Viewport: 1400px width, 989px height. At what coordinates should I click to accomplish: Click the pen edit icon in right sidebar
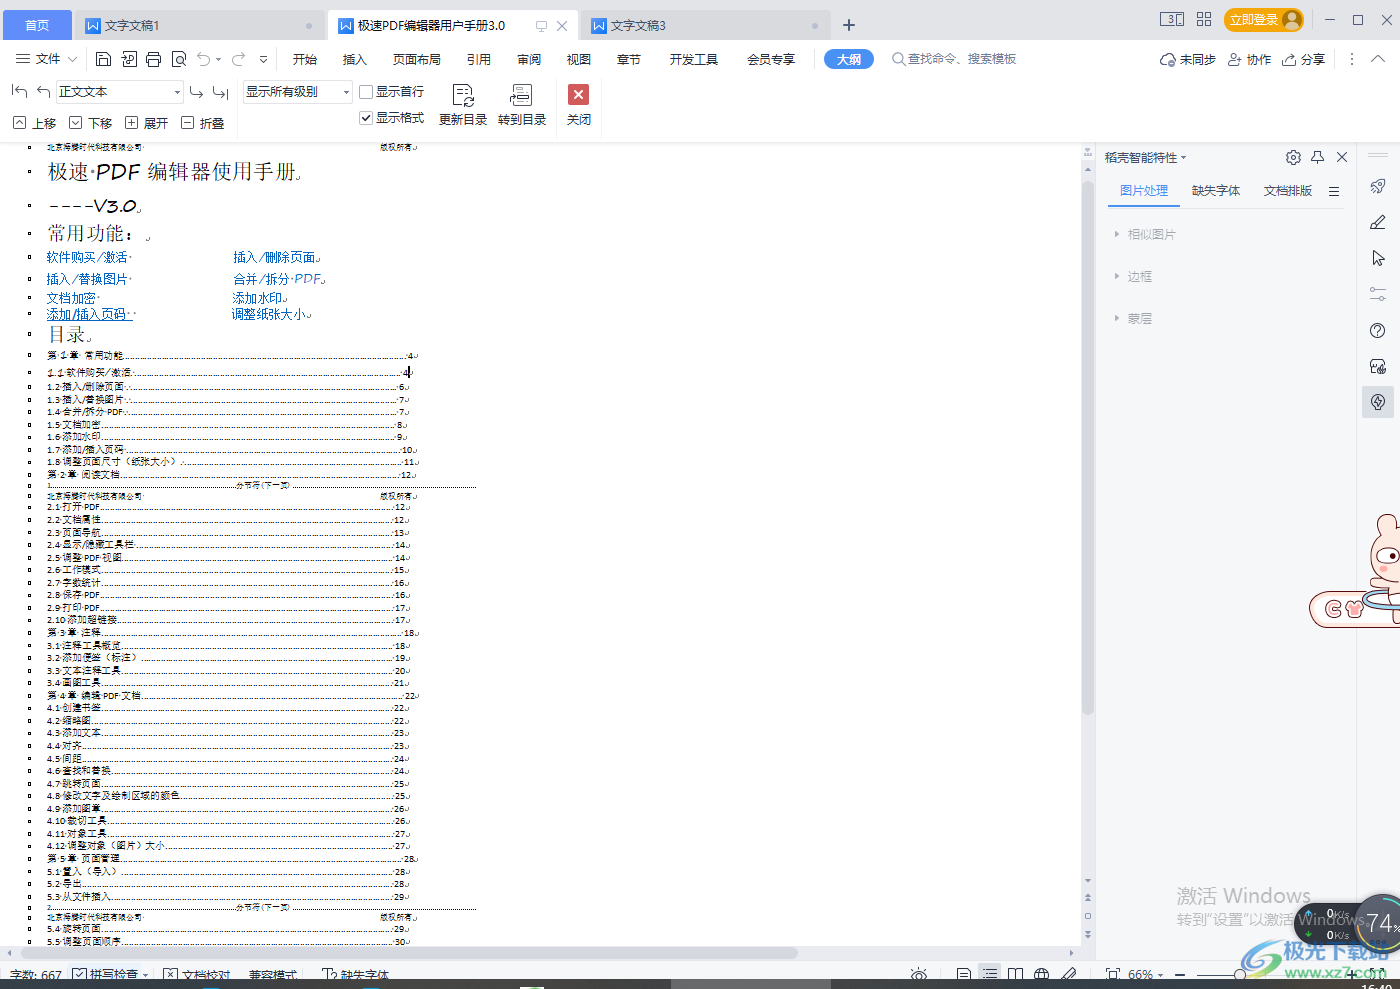1378,222
